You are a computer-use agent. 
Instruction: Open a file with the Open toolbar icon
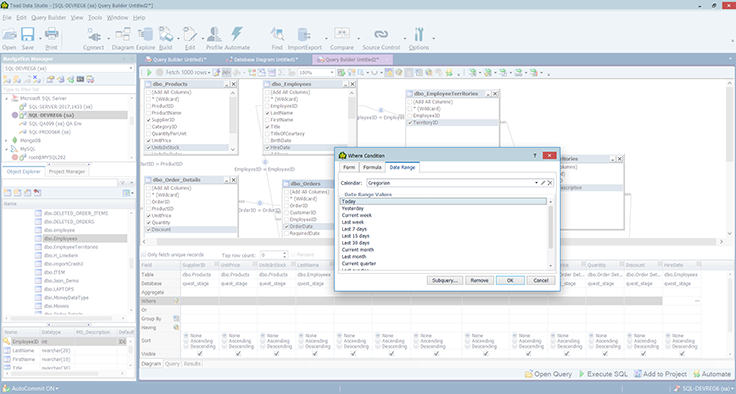(x=9, y=38)
